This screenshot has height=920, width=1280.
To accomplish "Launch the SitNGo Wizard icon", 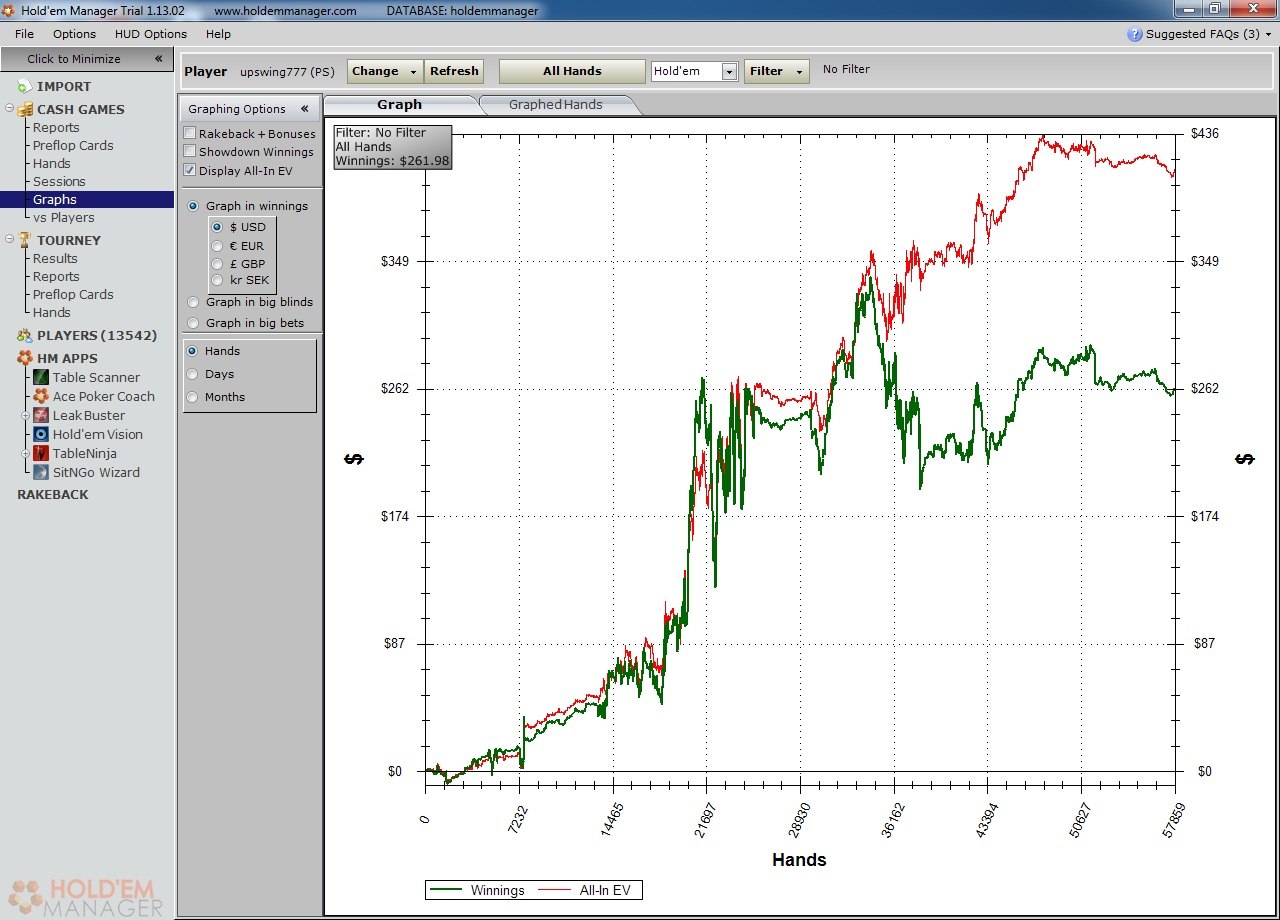I will (41, 472).
